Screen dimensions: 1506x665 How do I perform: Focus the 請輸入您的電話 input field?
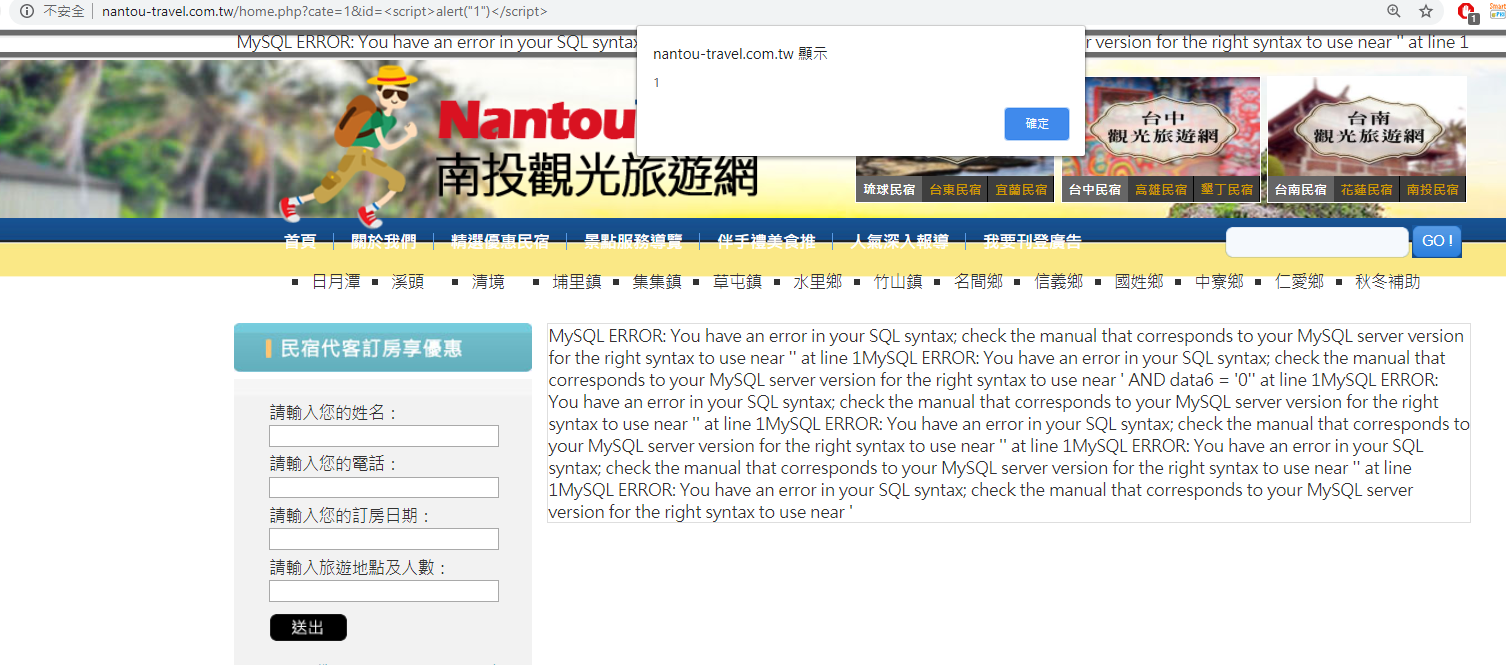[x=384, y=487]
